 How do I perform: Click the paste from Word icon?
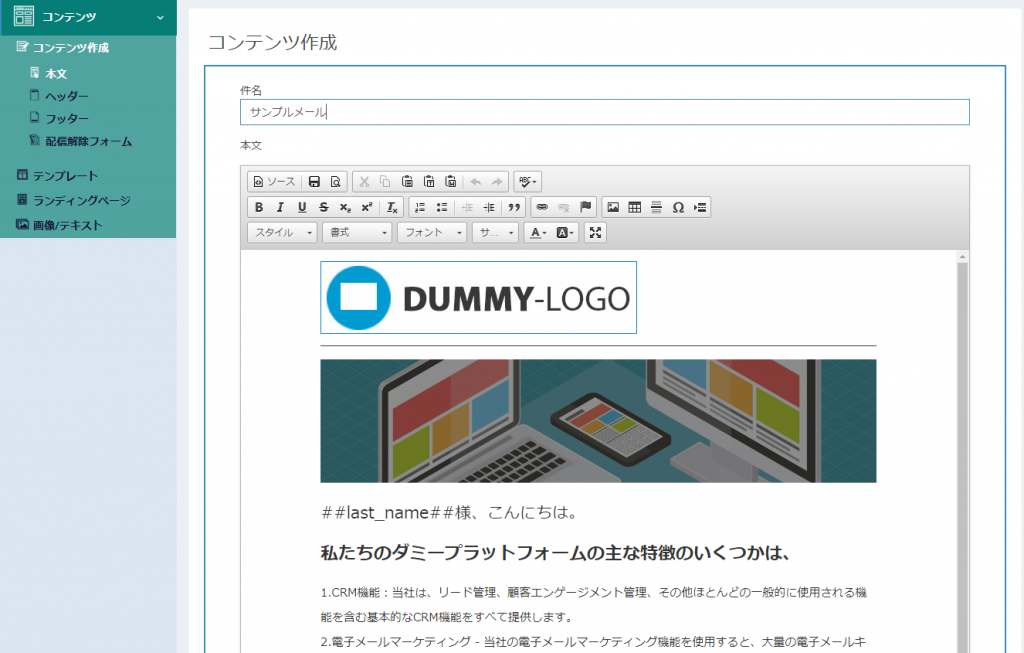point(451,182)
